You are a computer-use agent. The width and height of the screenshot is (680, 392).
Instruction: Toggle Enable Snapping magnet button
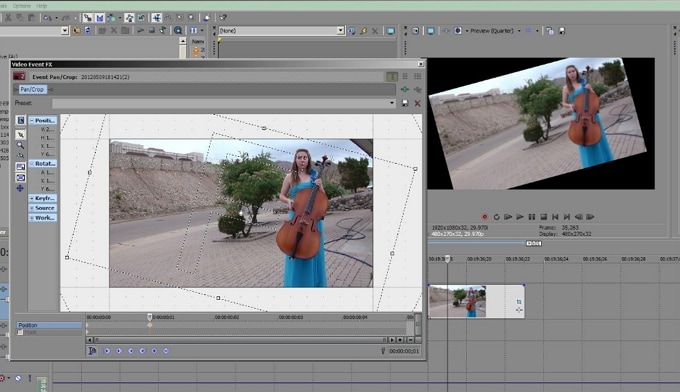[88, 18]
